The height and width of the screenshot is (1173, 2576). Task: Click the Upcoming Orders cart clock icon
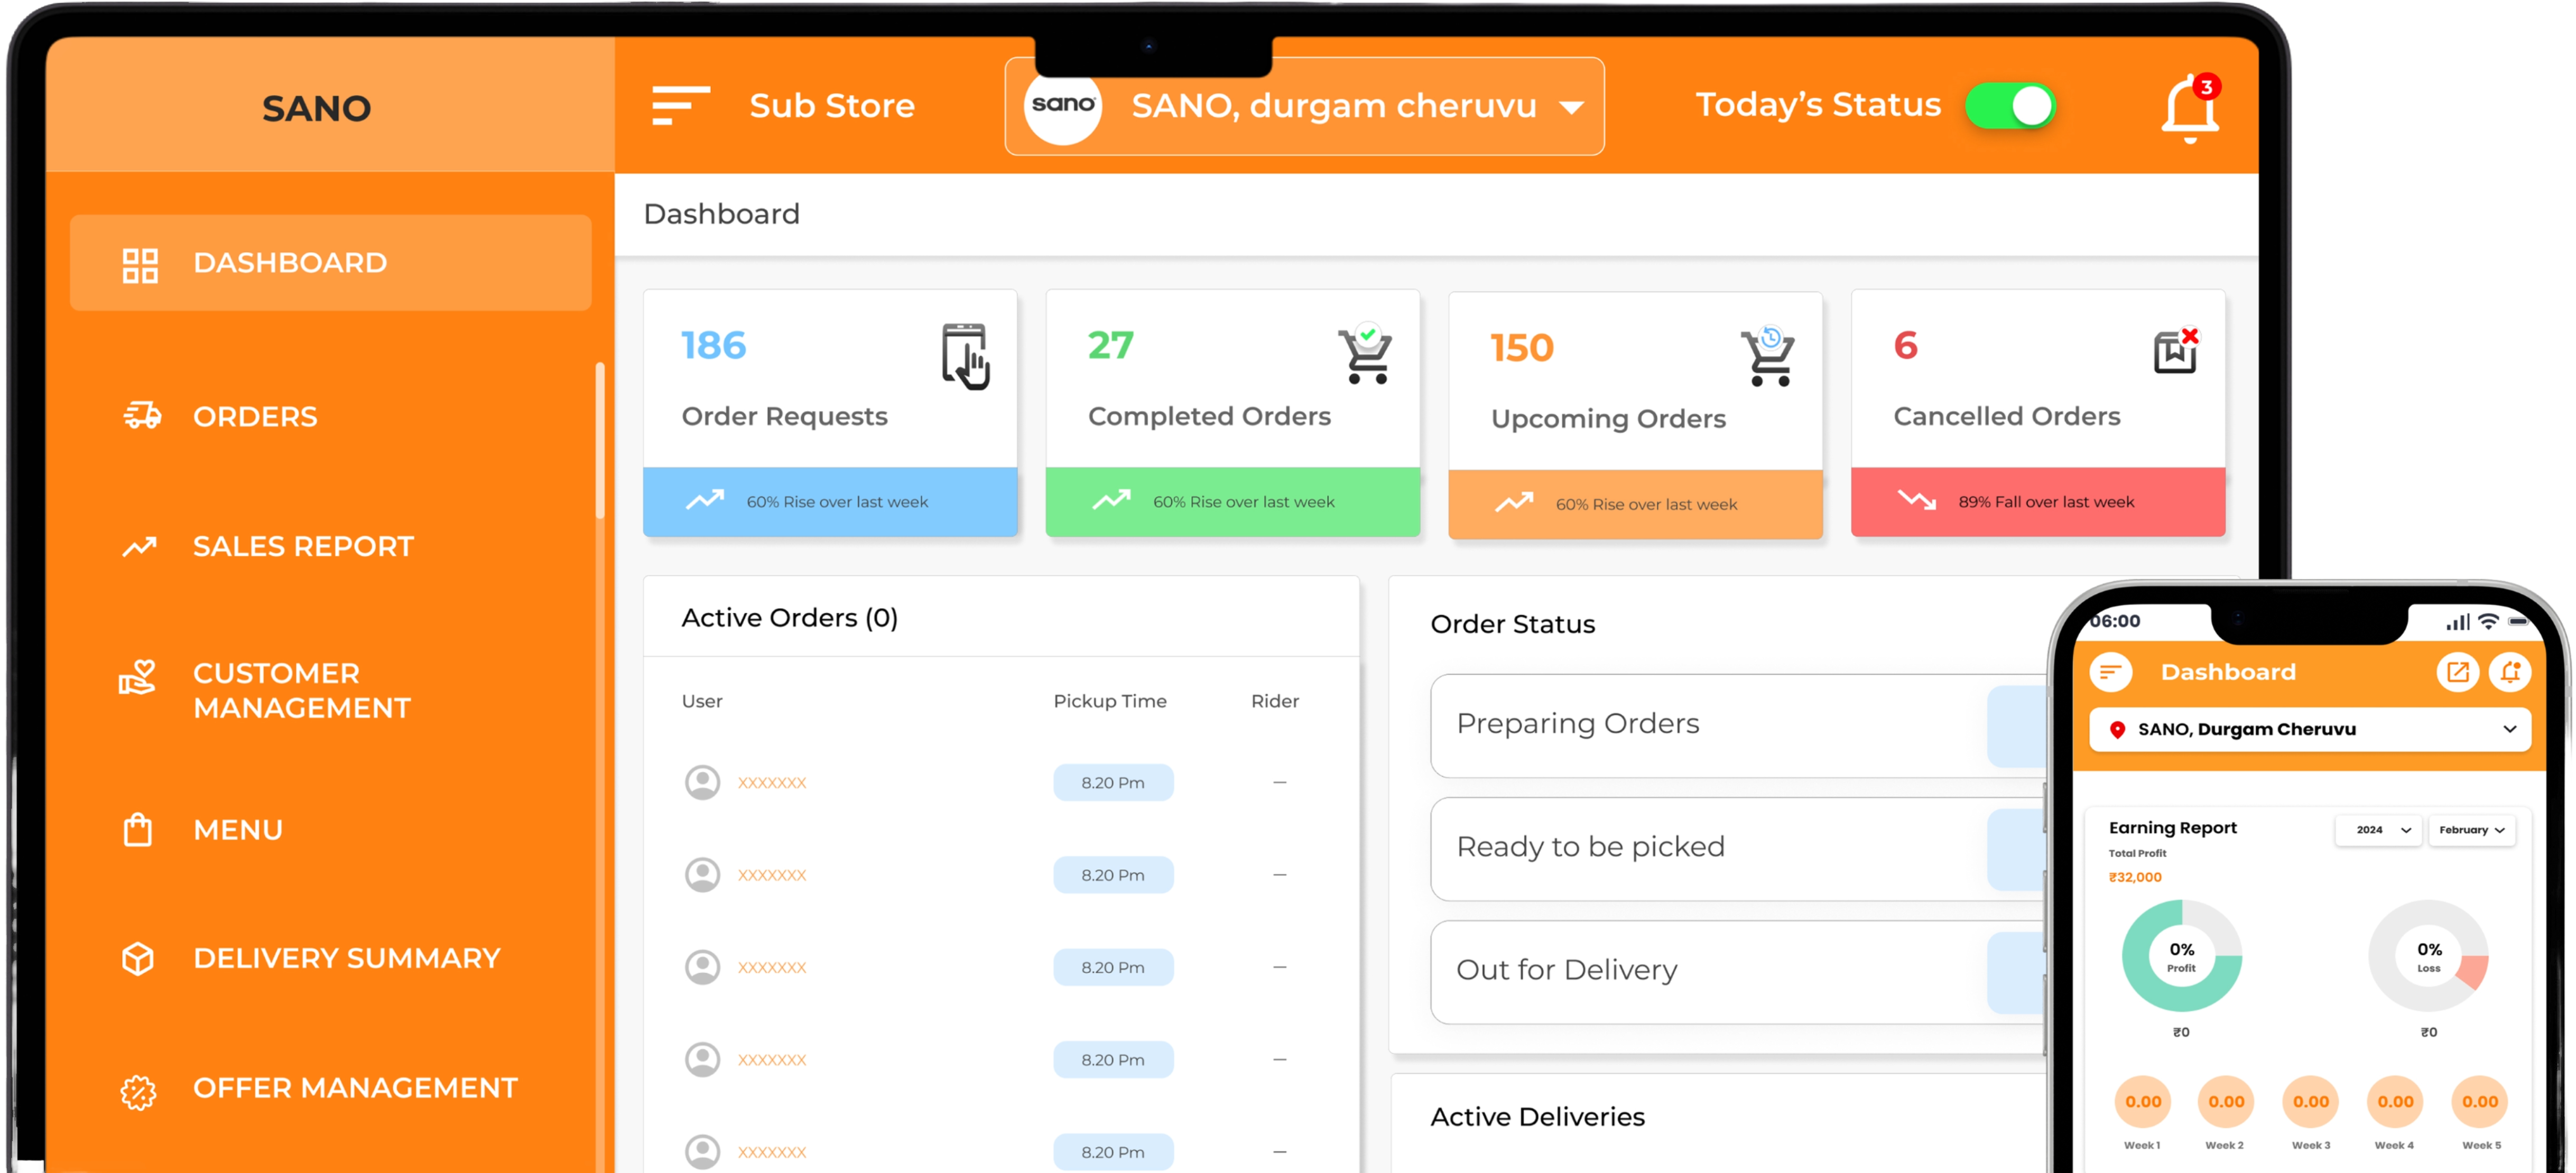coord(1768,357)
